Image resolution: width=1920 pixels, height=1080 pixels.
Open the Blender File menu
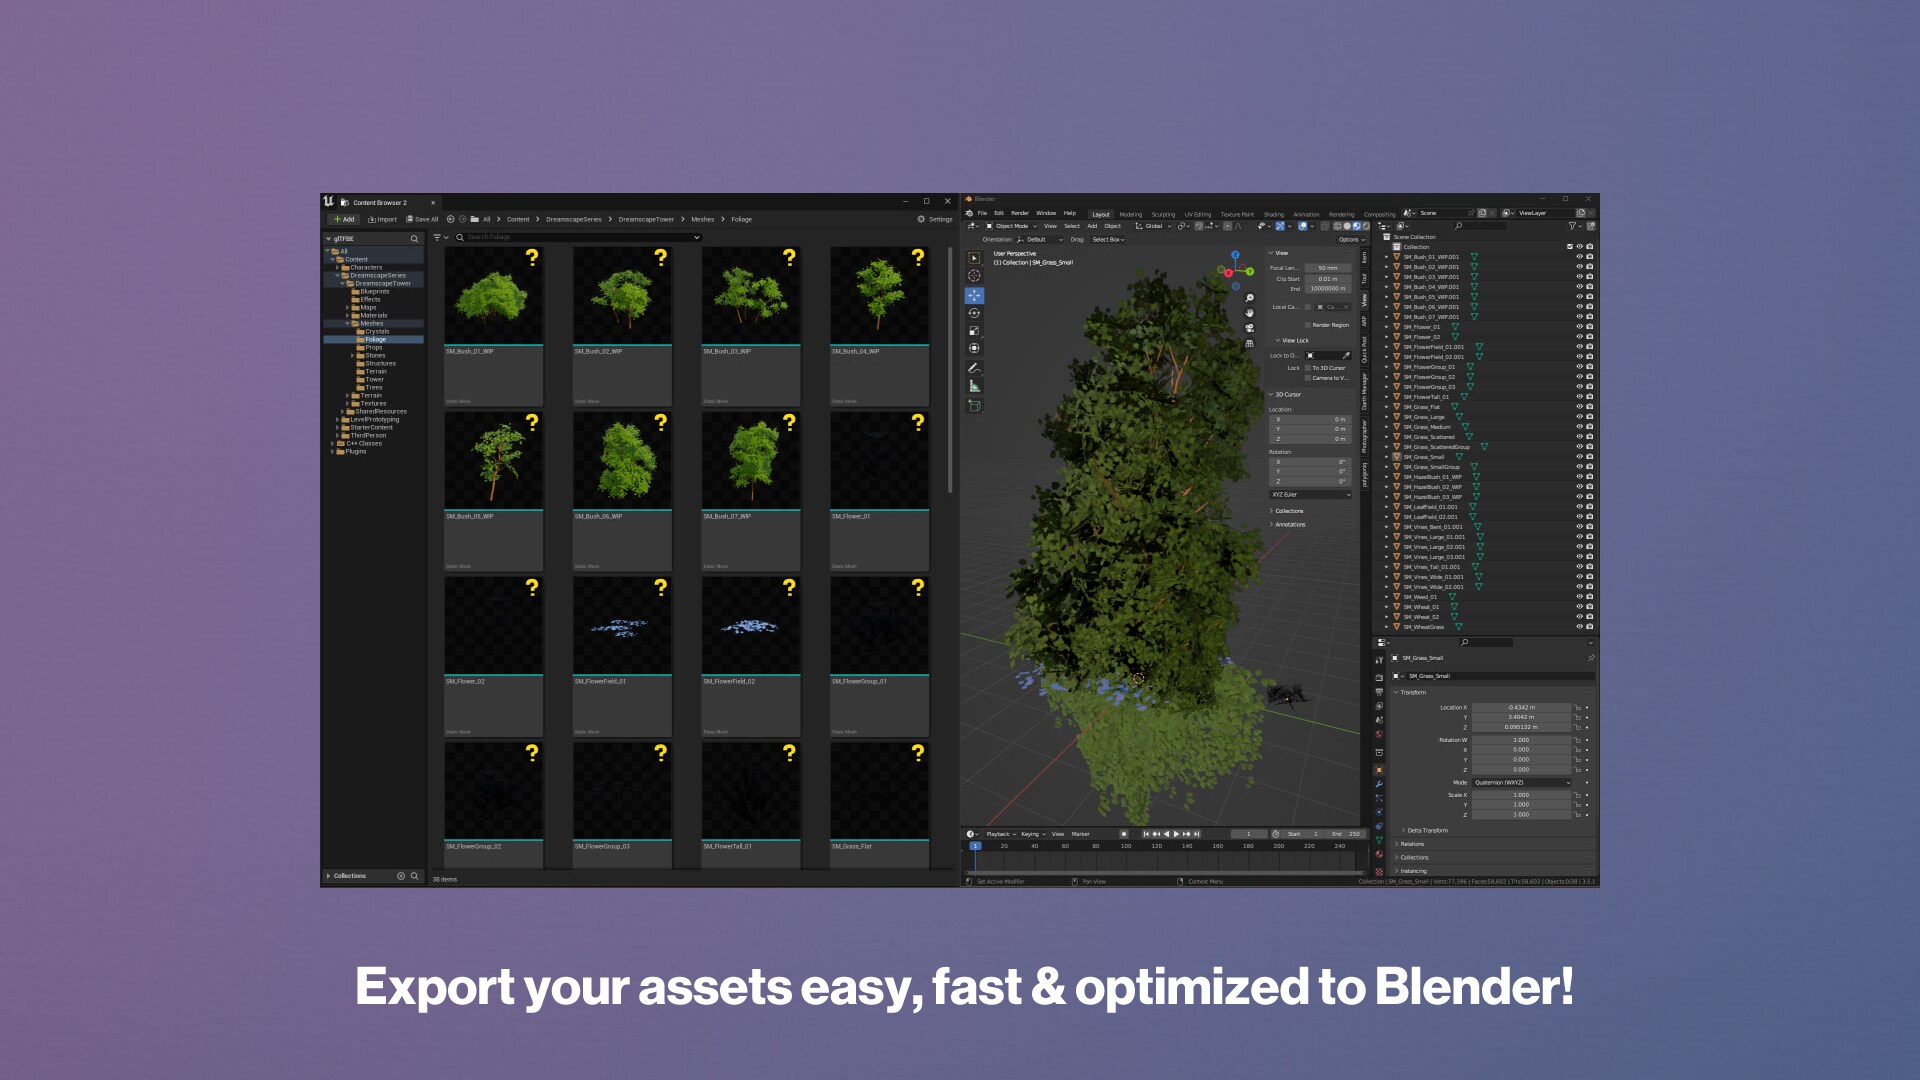982,213
